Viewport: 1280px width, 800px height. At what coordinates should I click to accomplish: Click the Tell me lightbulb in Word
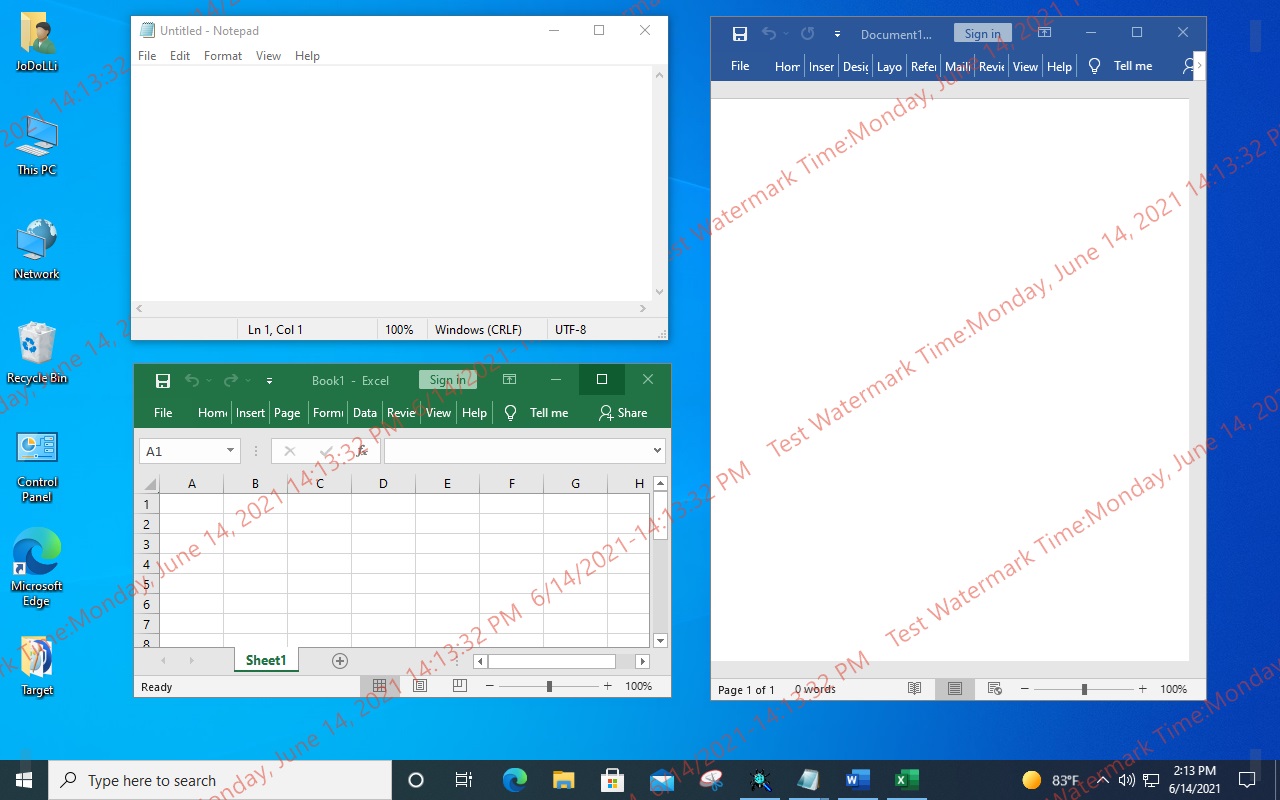tap(1093, 66)
